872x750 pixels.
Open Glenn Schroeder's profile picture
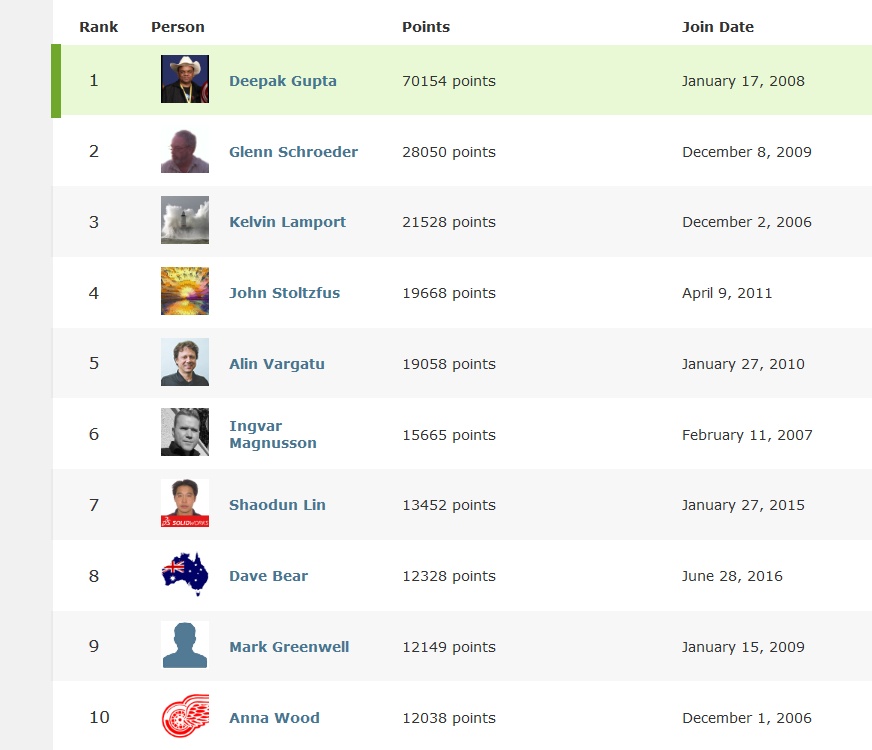pyautogui.click(x=185, y=150)
